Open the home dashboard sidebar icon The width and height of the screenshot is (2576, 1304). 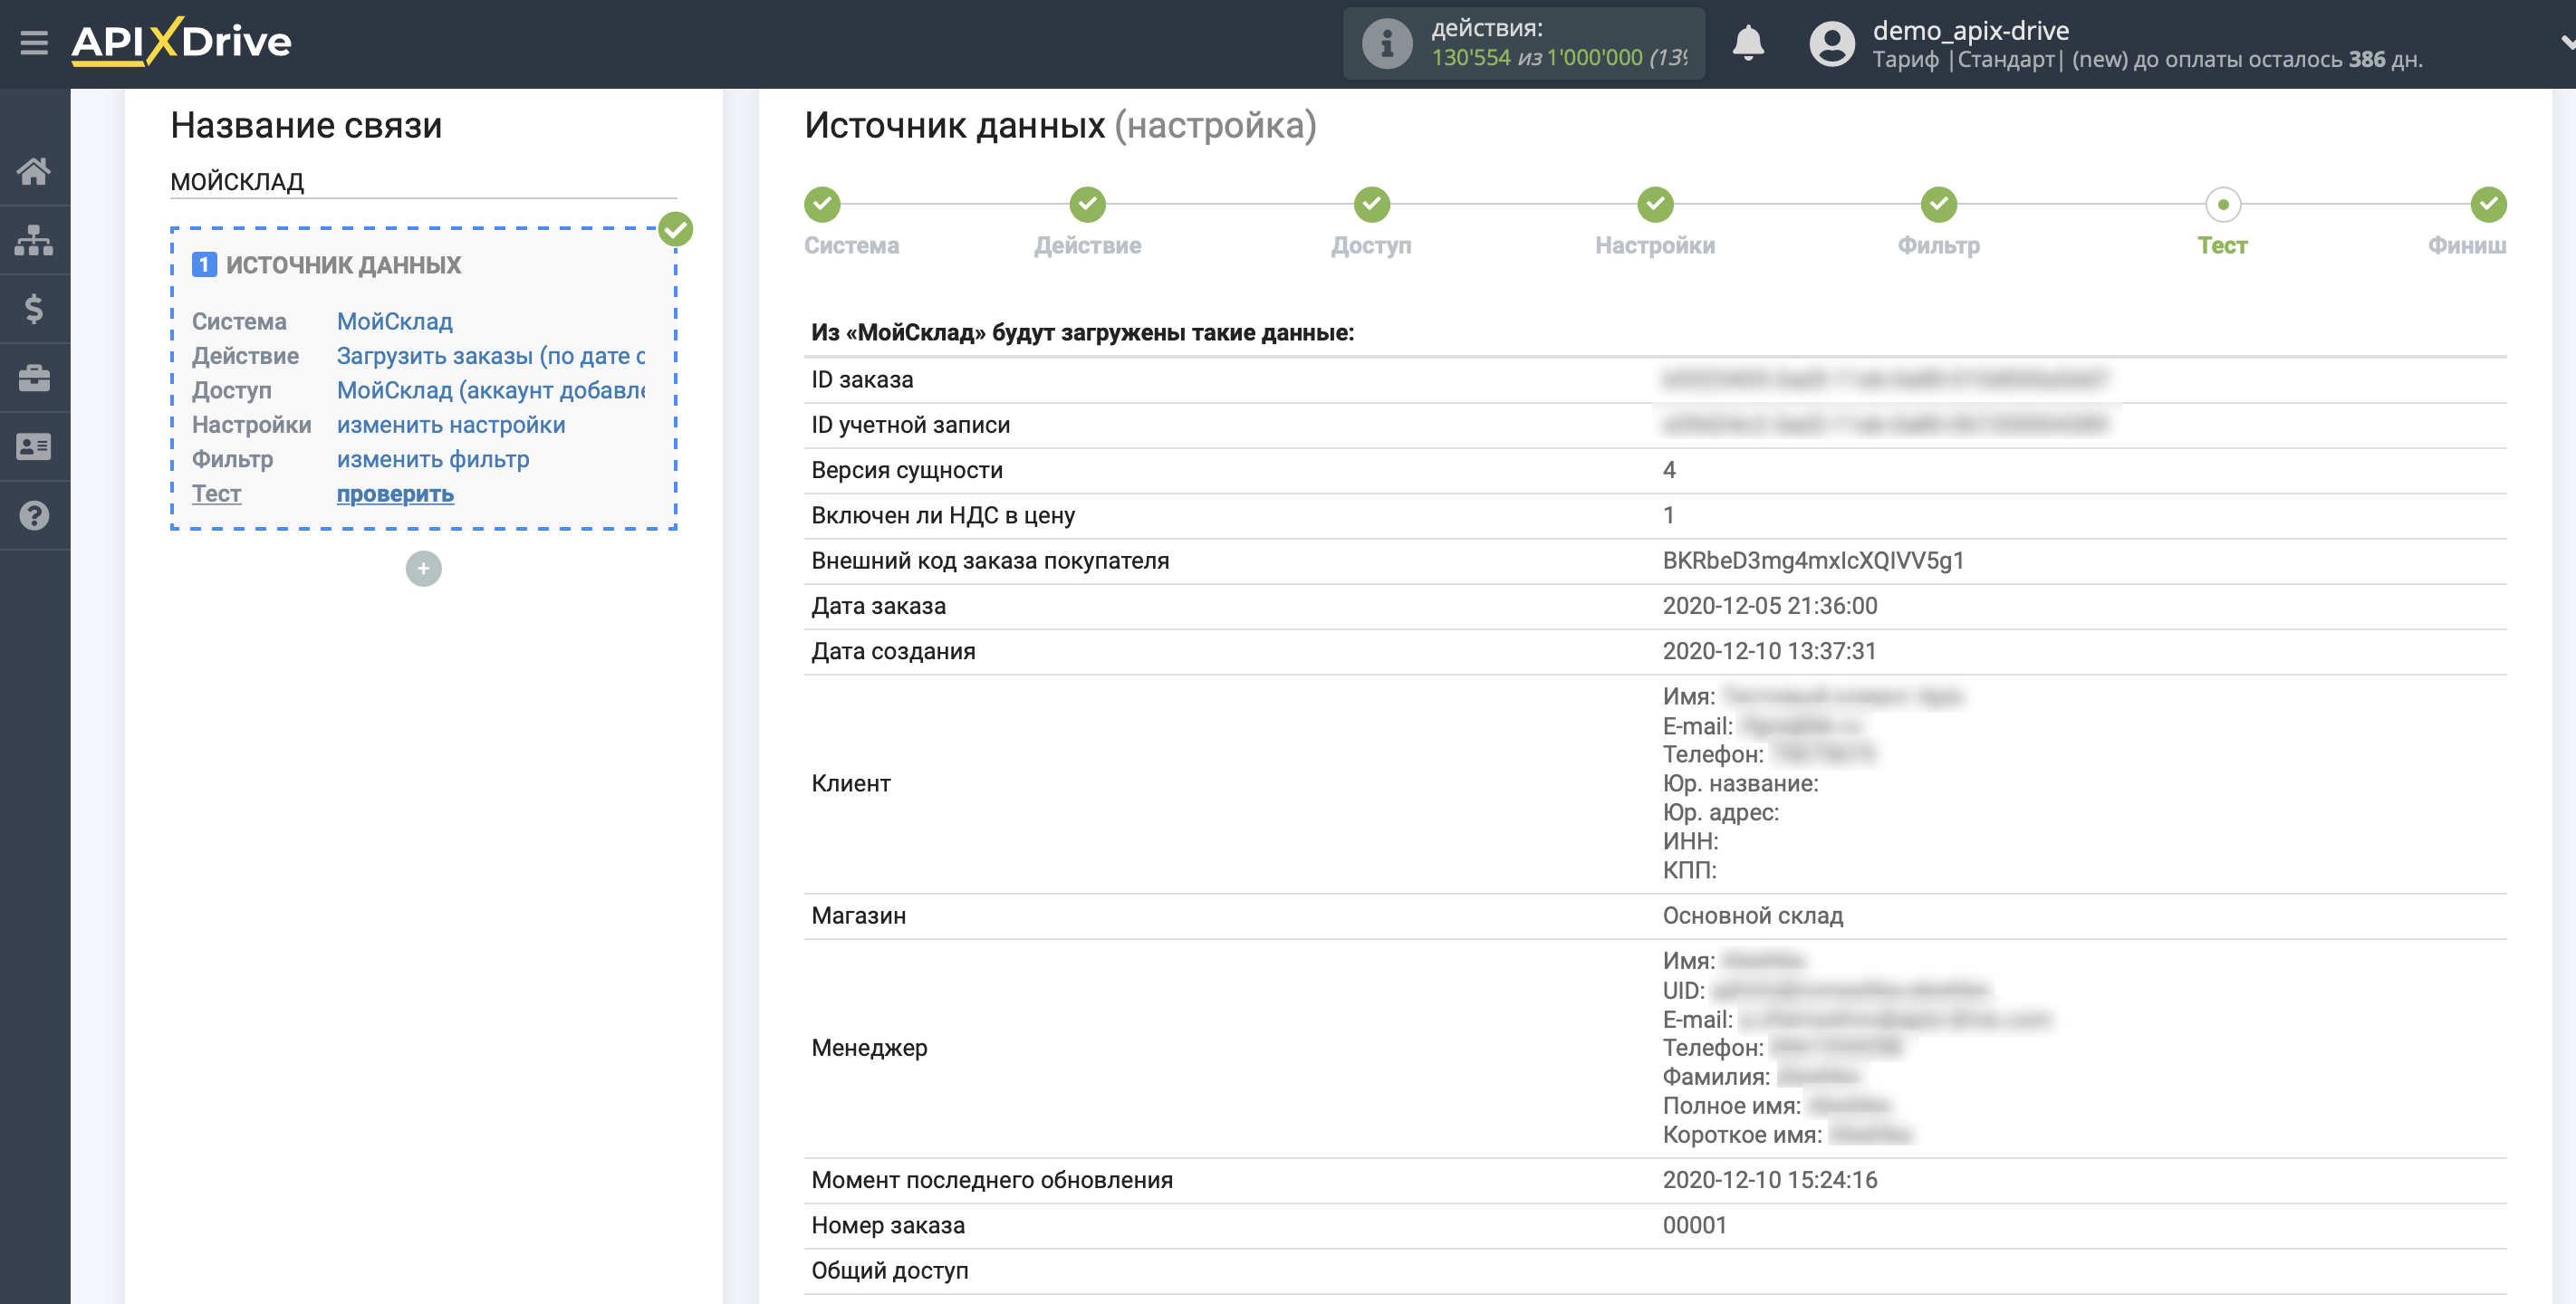pyautogui.click(x=34, y=171)
